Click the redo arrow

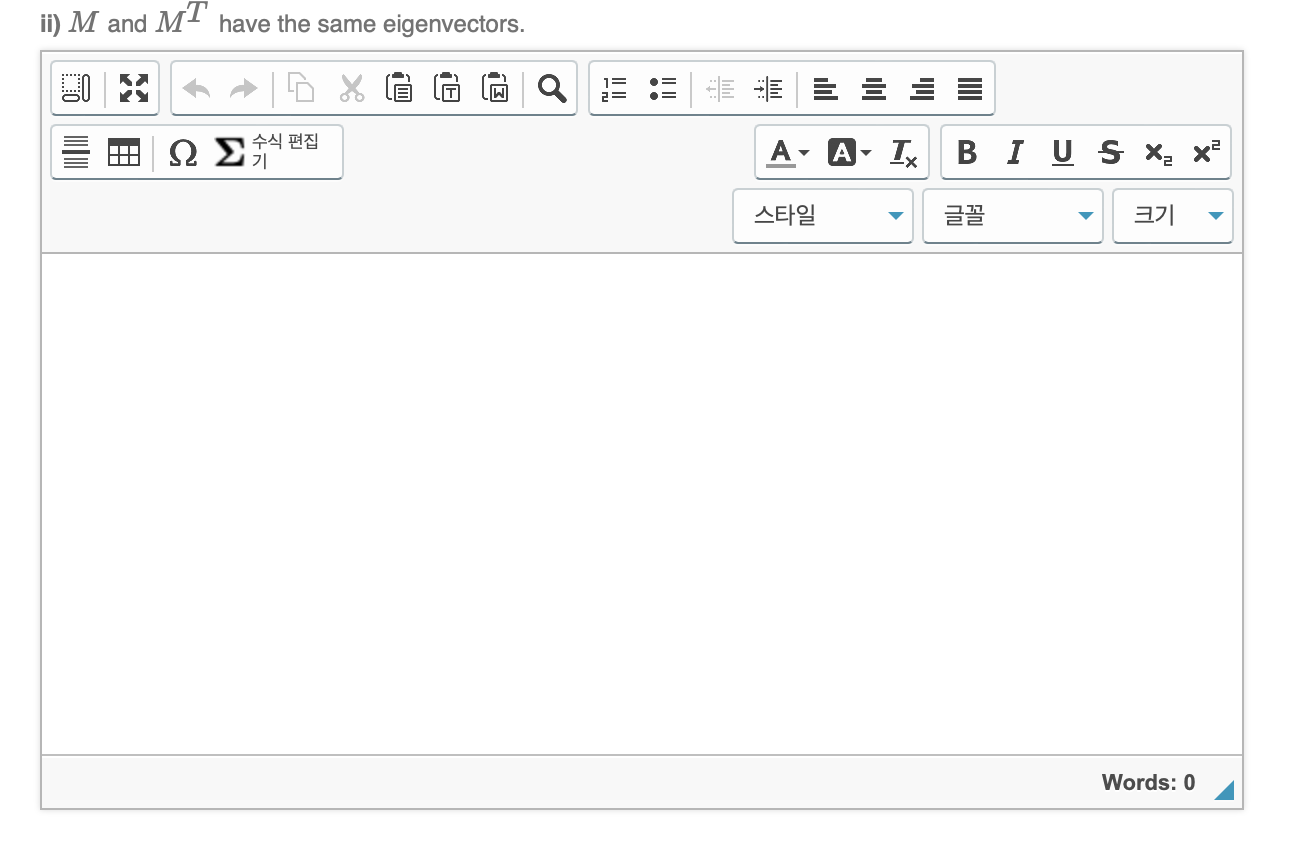click(243, 89)
